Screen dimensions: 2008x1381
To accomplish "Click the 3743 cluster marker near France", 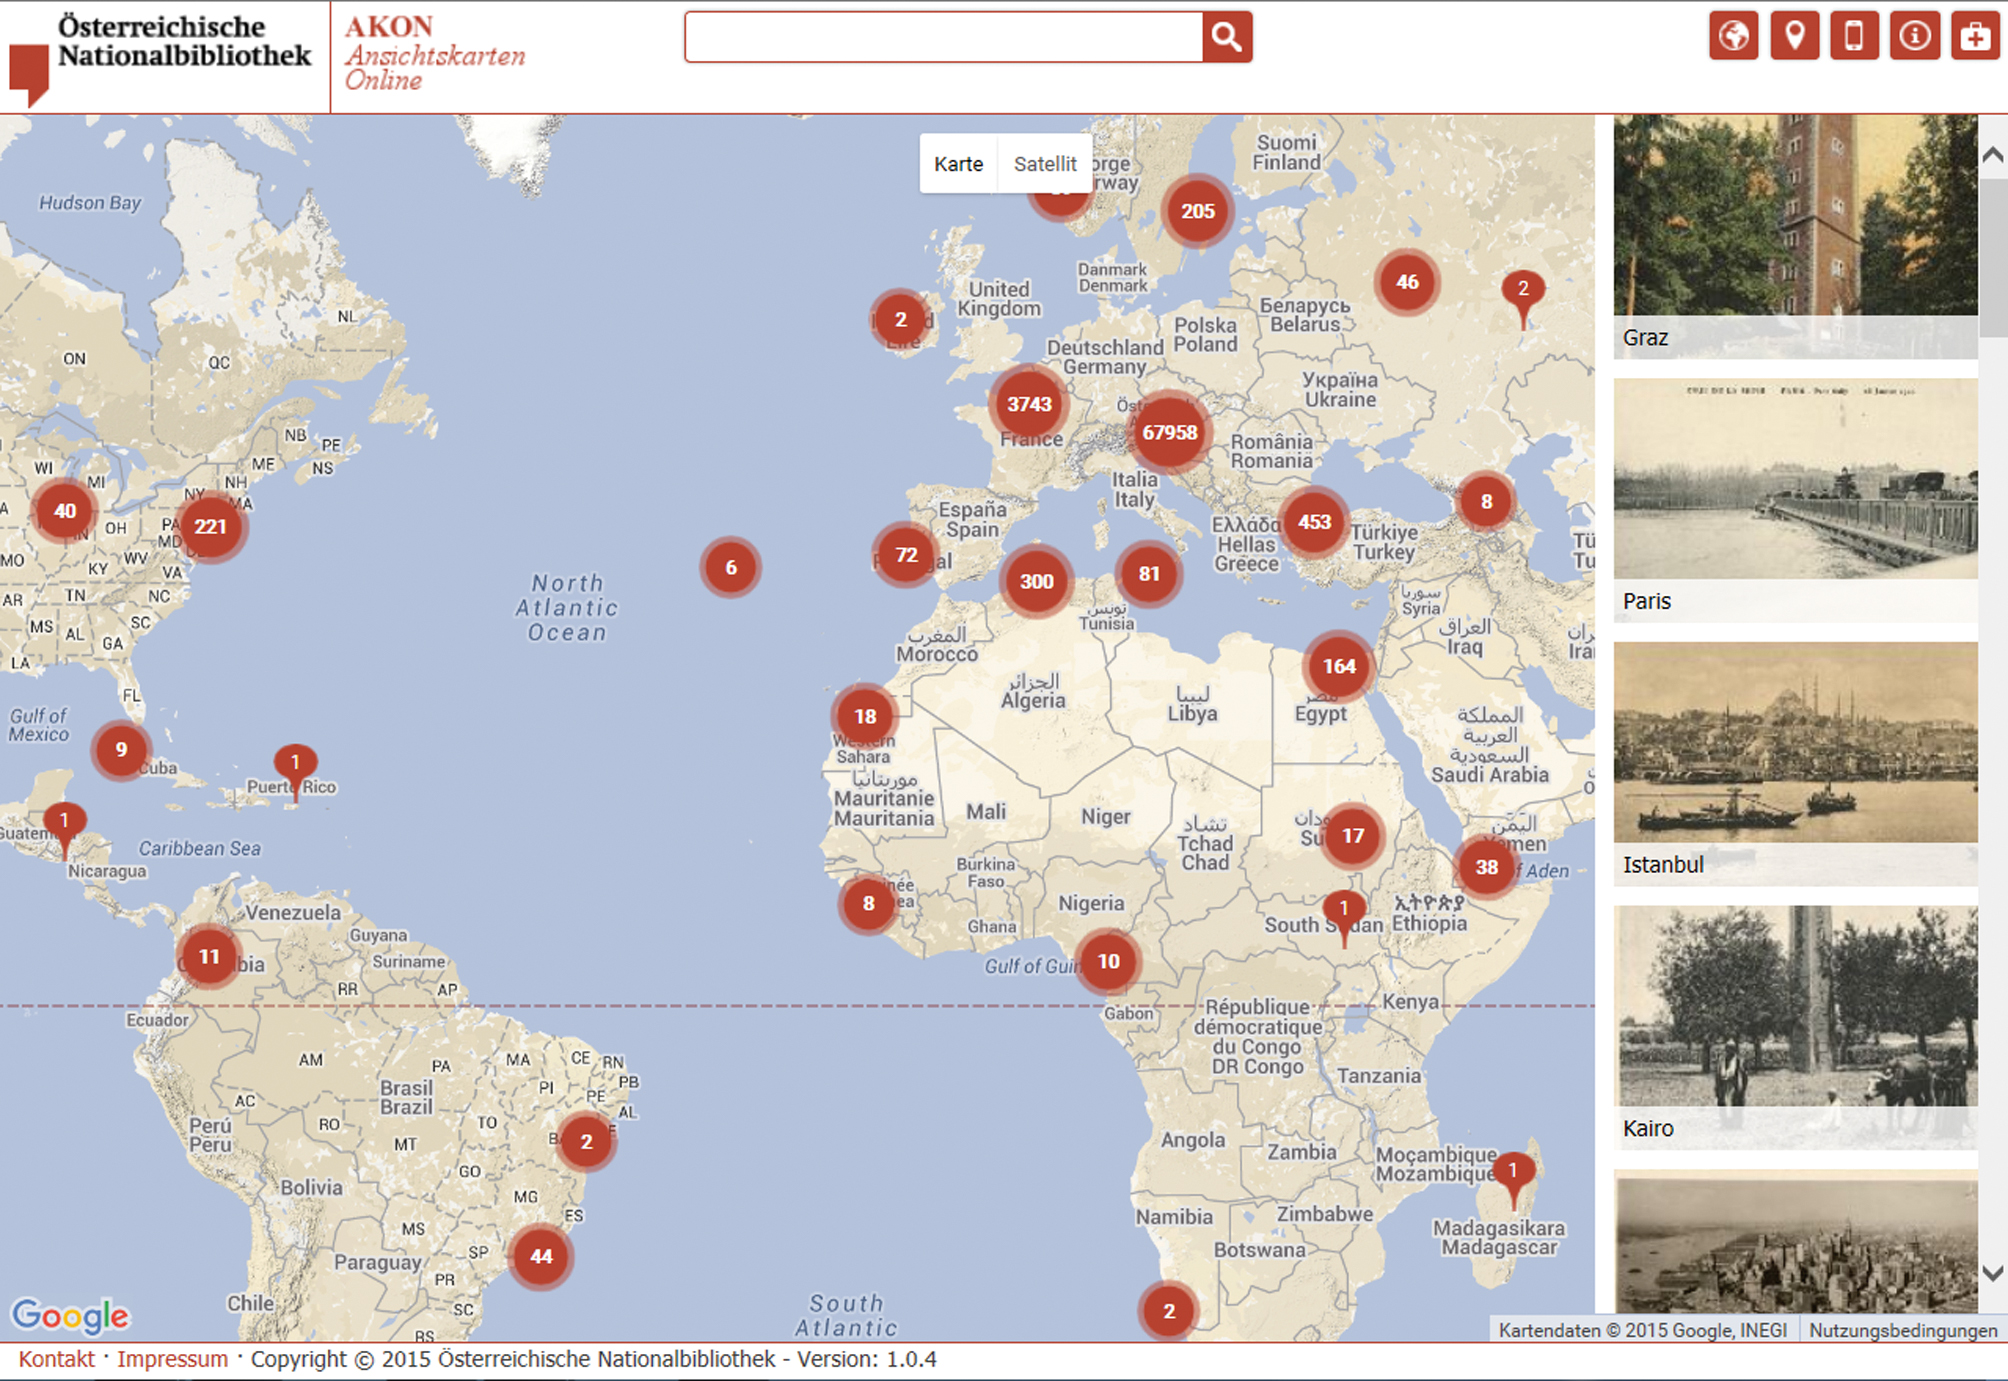I will (x=1028, y=404).
